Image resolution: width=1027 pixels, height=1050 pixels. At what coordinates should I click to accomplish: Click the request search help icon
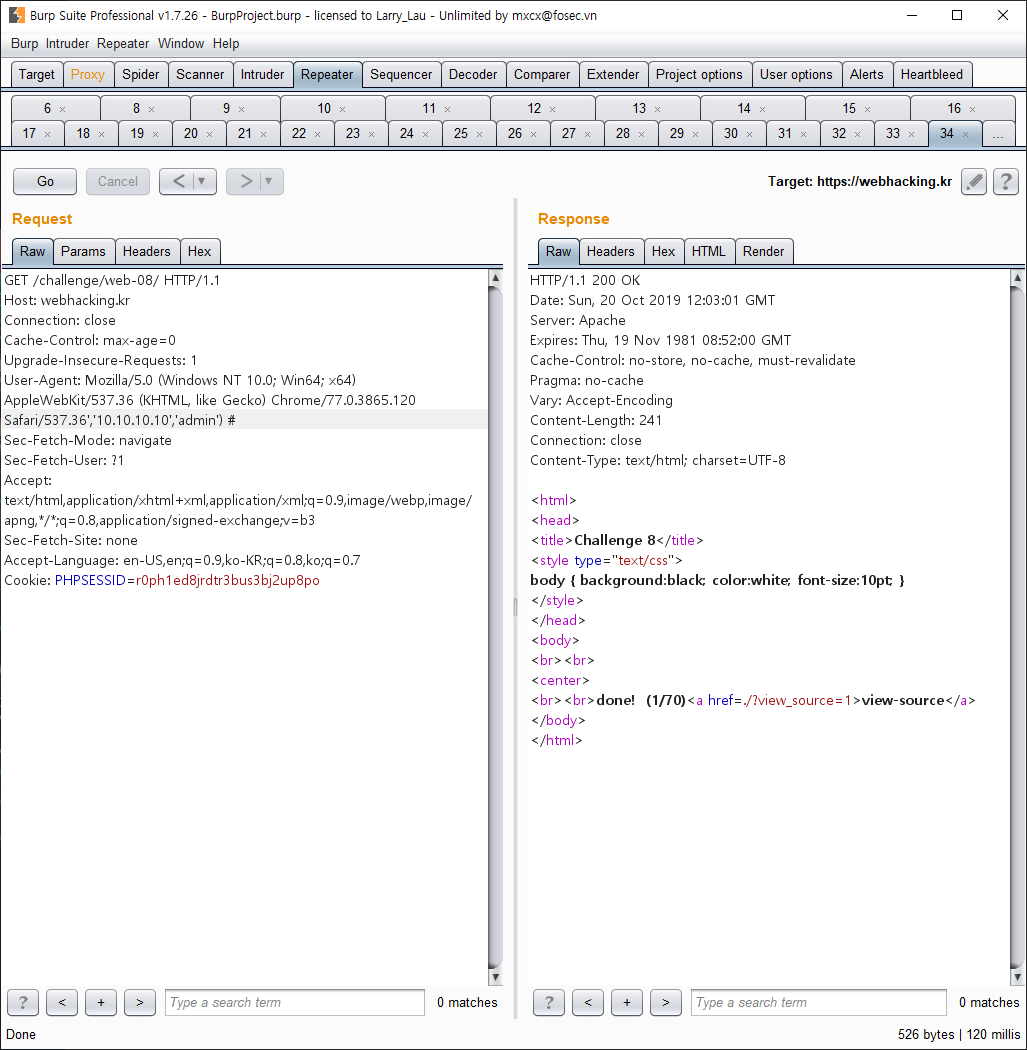coord(23,1002)
